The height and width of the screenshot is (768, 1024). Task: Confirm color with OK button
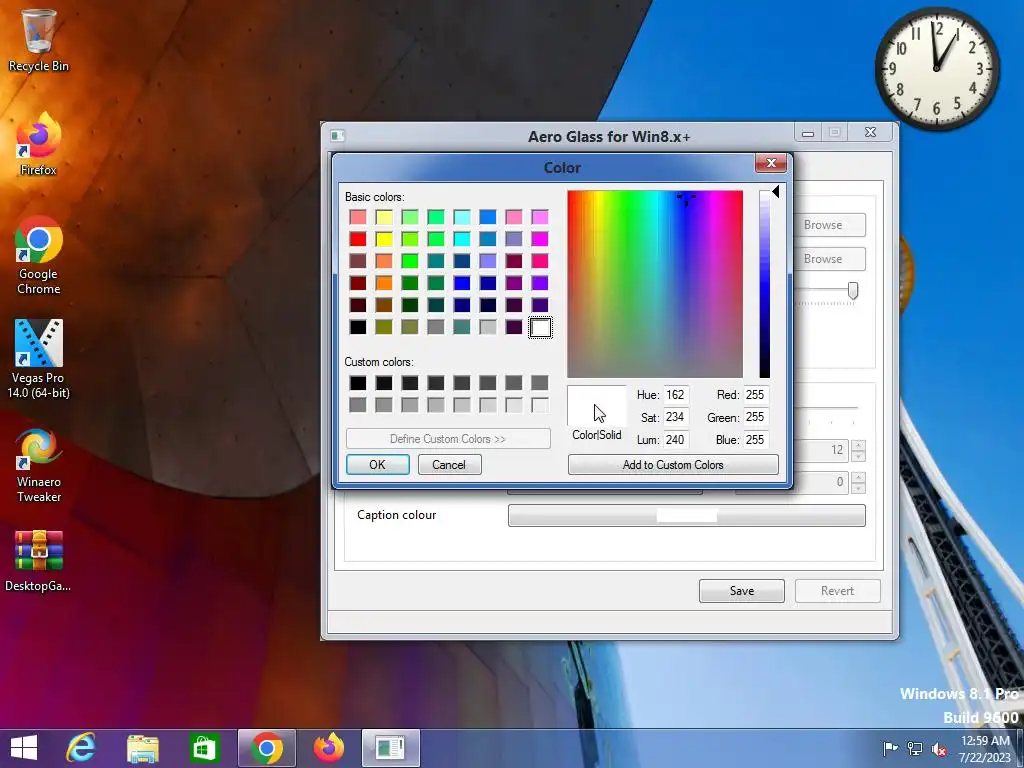(x=377, y=464)
